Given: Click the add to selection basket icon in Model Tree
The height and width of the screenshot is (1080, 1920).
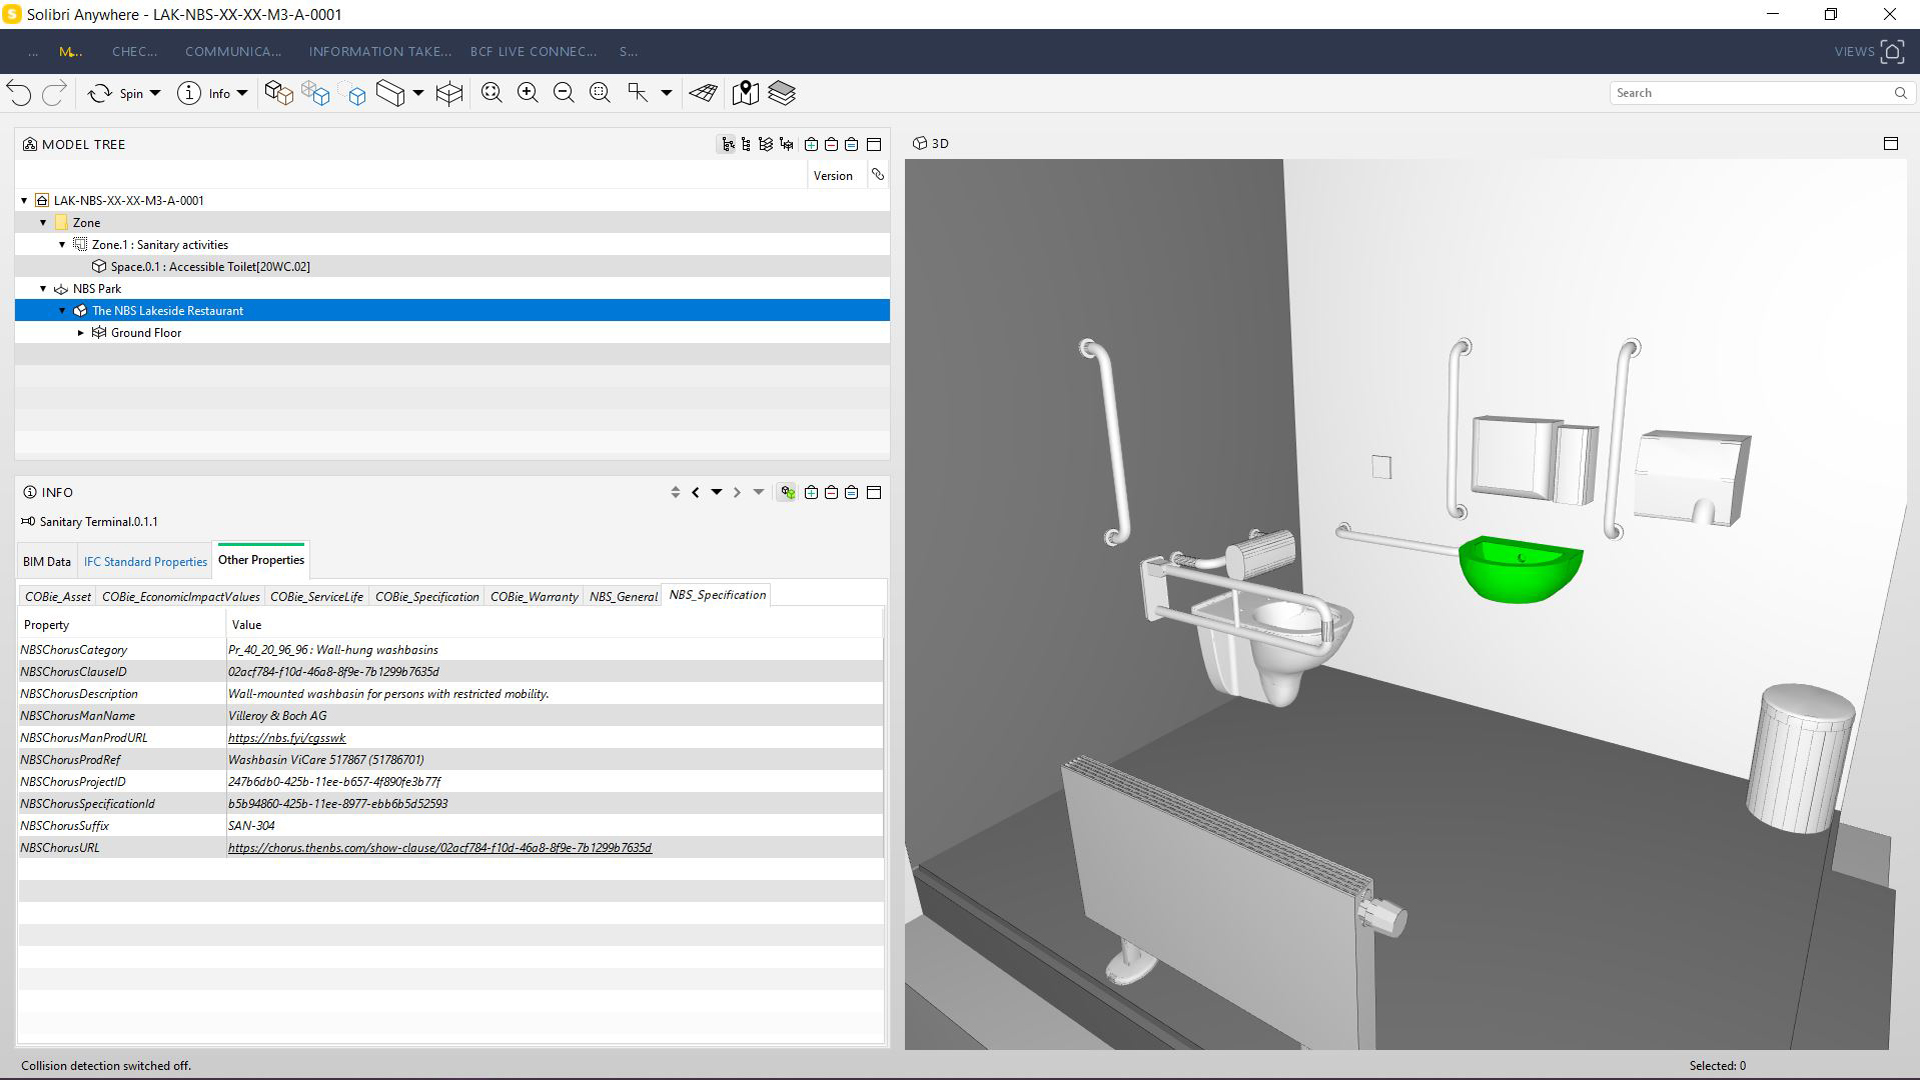Looking at the screenshot, I should click(x=811, y=145).
